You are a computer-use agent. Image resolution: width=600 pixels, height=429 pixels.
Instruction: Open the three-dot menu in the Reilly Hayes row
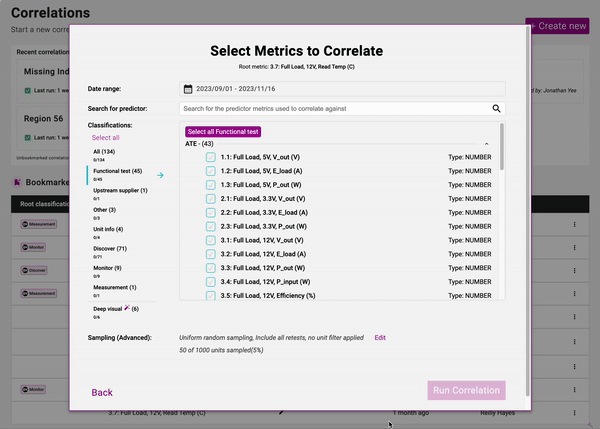[574, 413]
